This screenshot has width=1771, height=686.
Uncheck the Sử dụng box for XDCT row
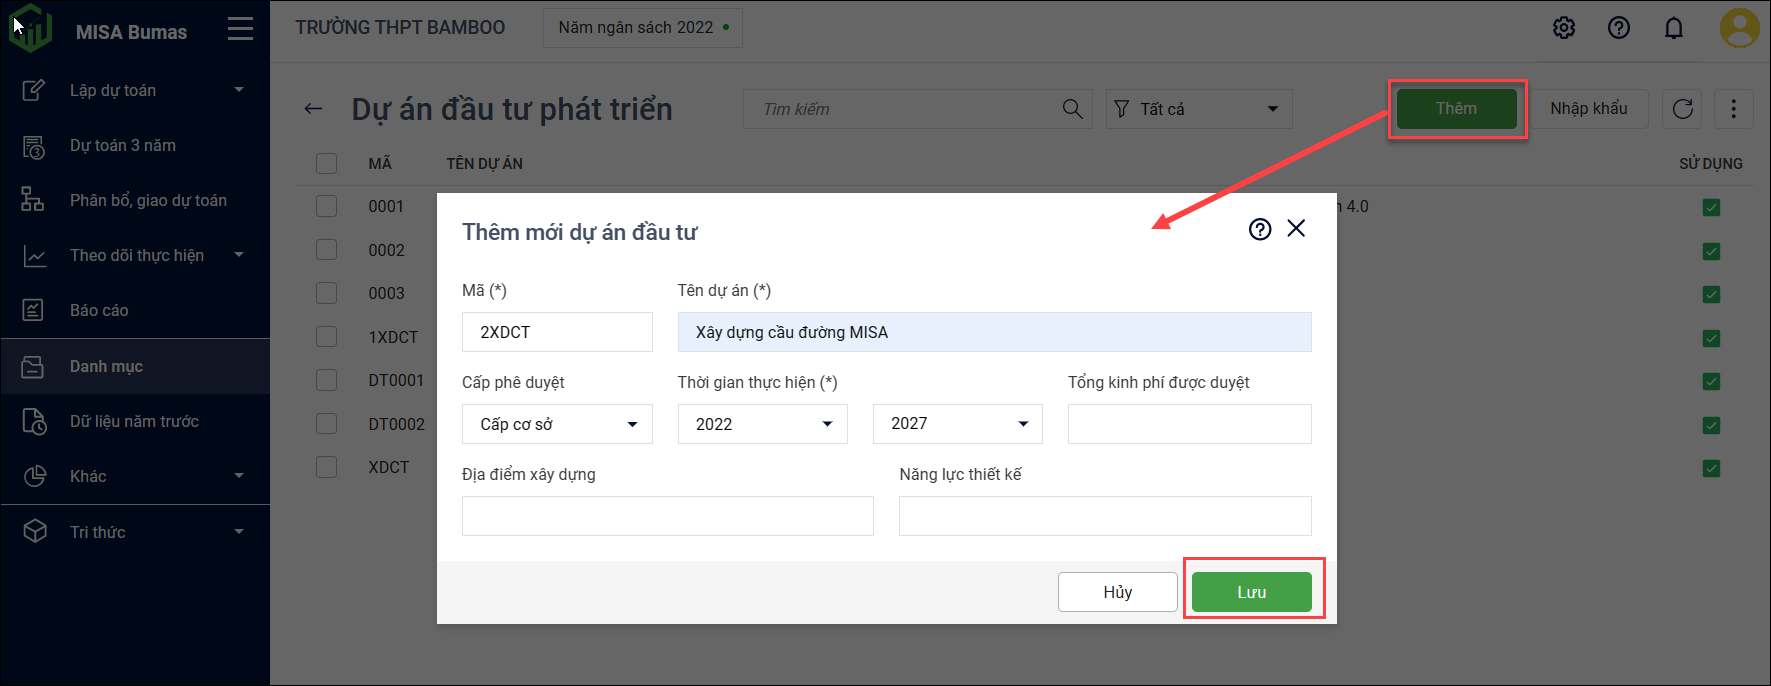(1711, 468)
